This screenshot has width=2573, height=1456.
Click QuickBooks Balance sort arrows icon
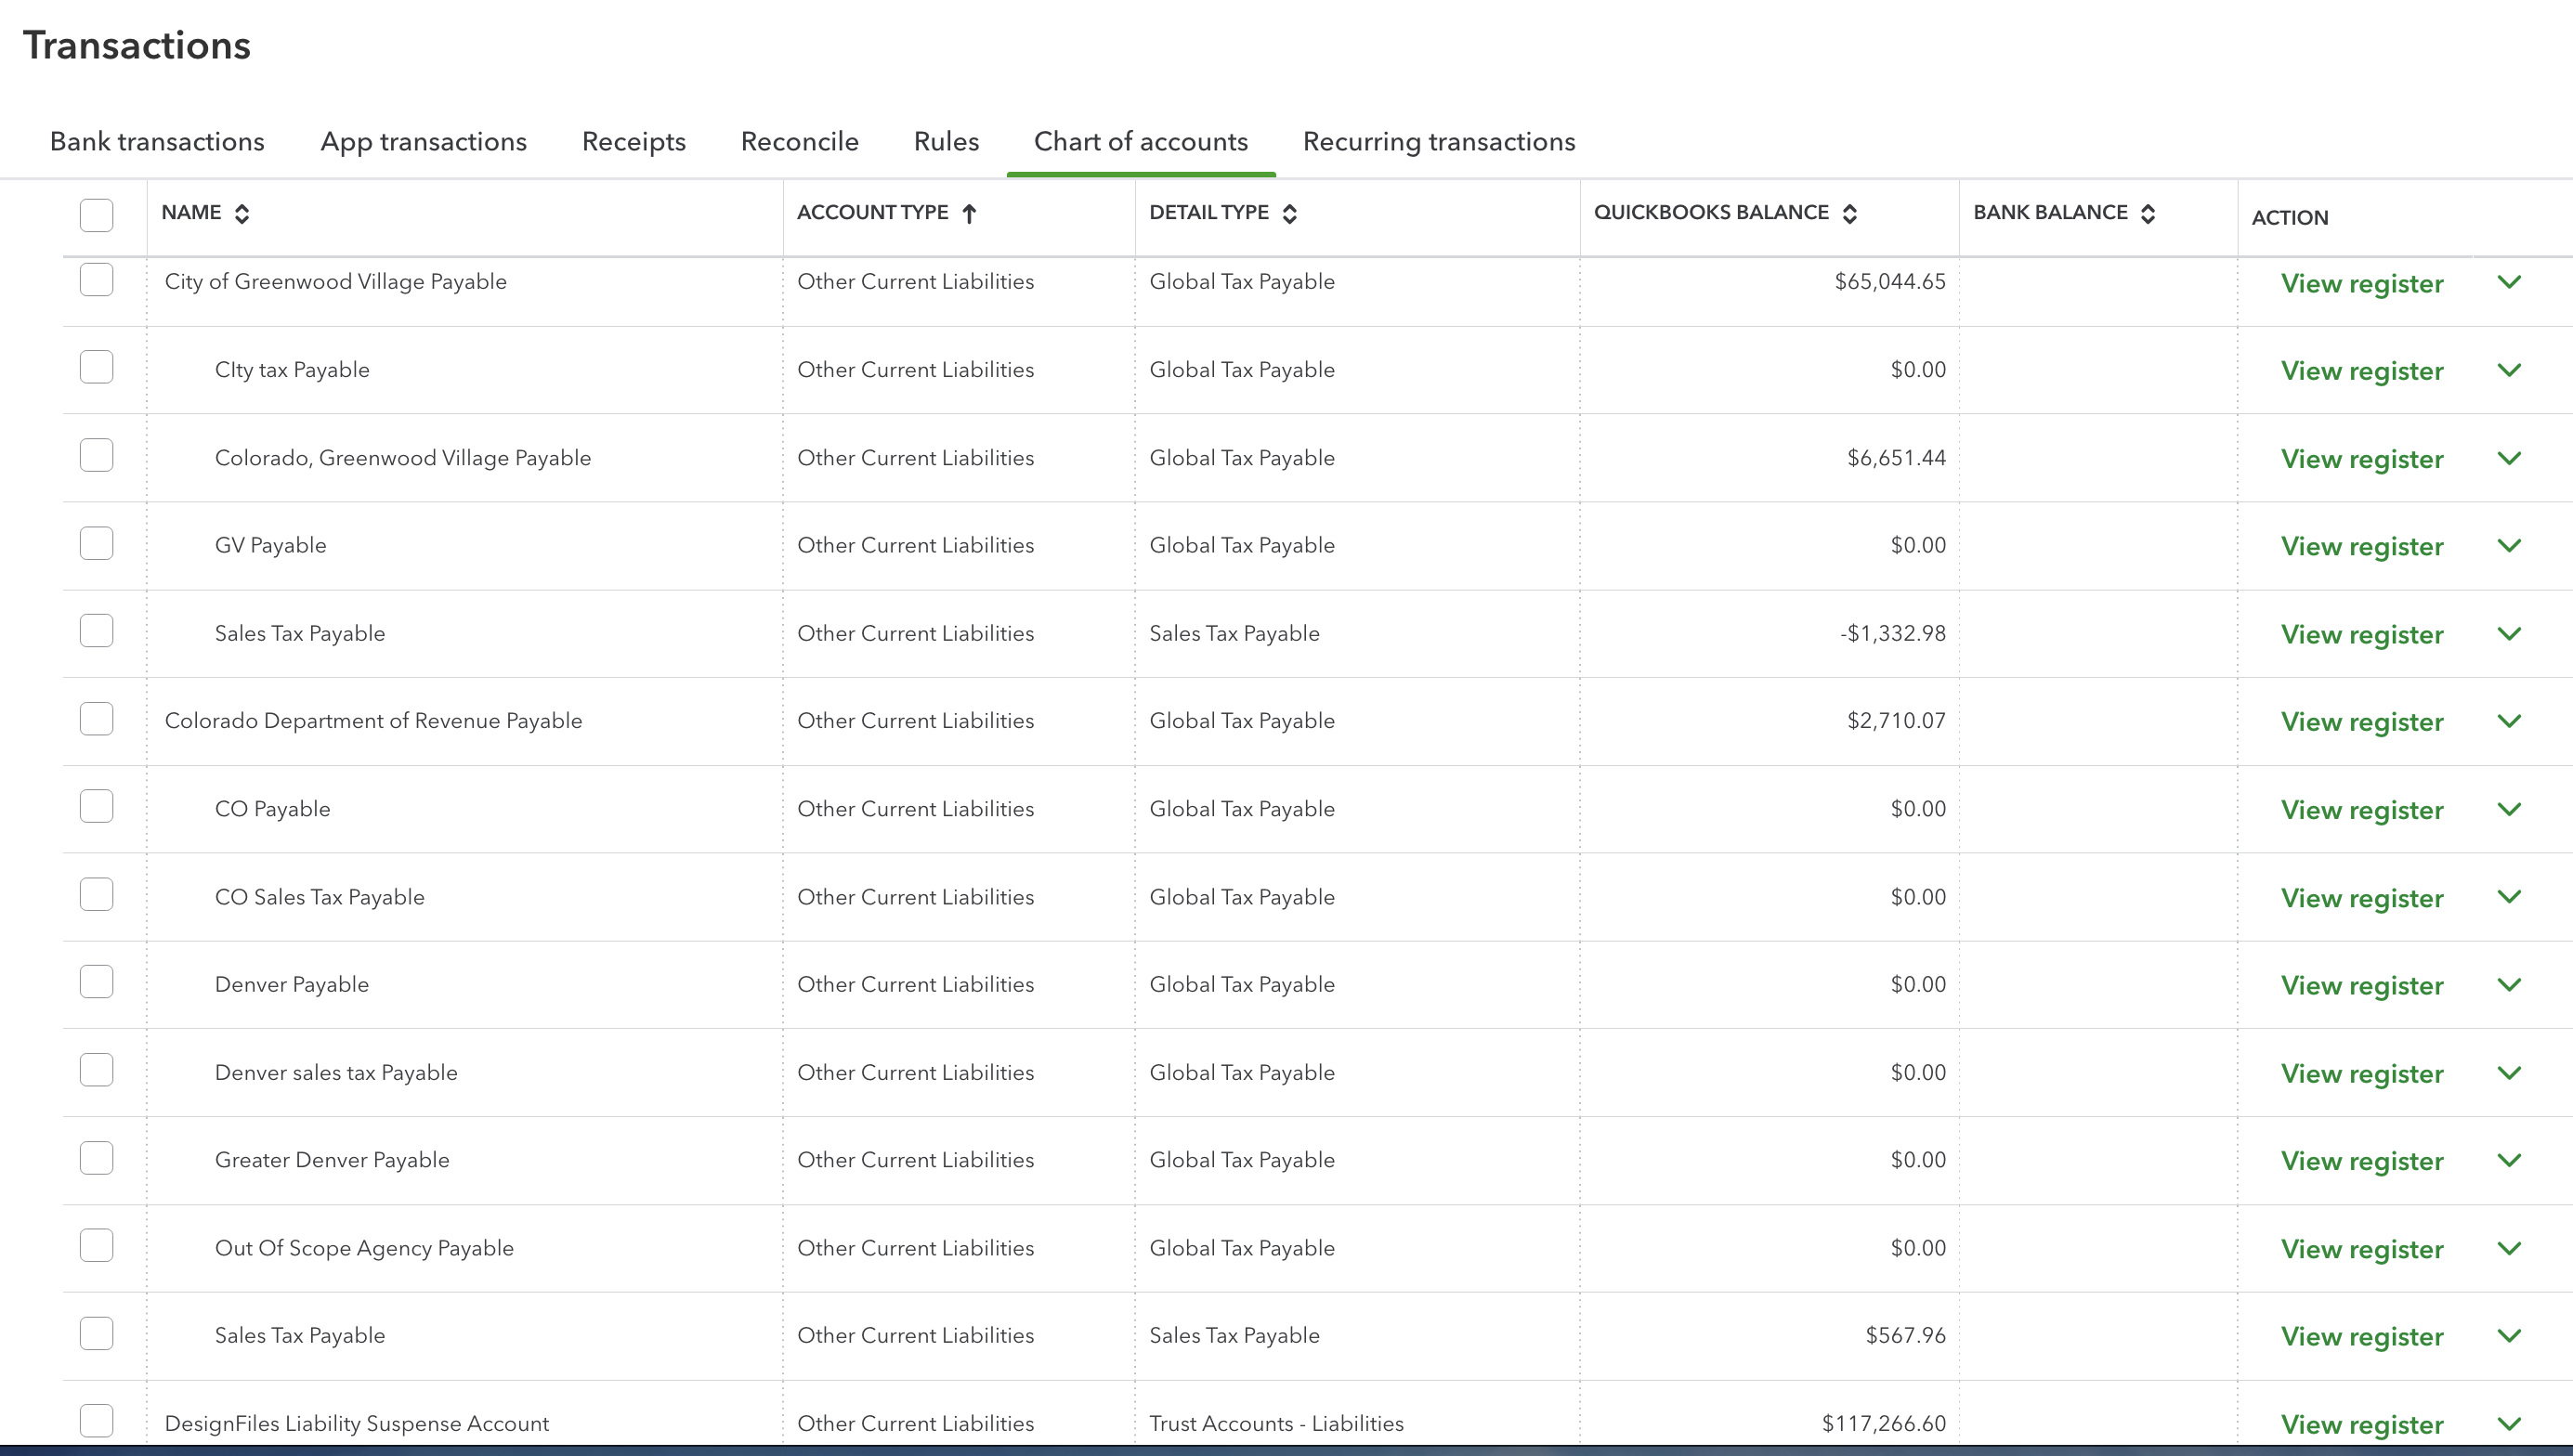pyautogui.click(x=1850, y=213)
